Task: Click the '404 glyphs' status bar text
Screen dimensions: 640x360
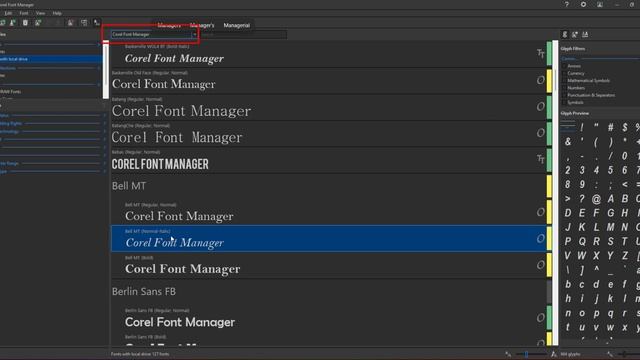Action: [571, 354]
